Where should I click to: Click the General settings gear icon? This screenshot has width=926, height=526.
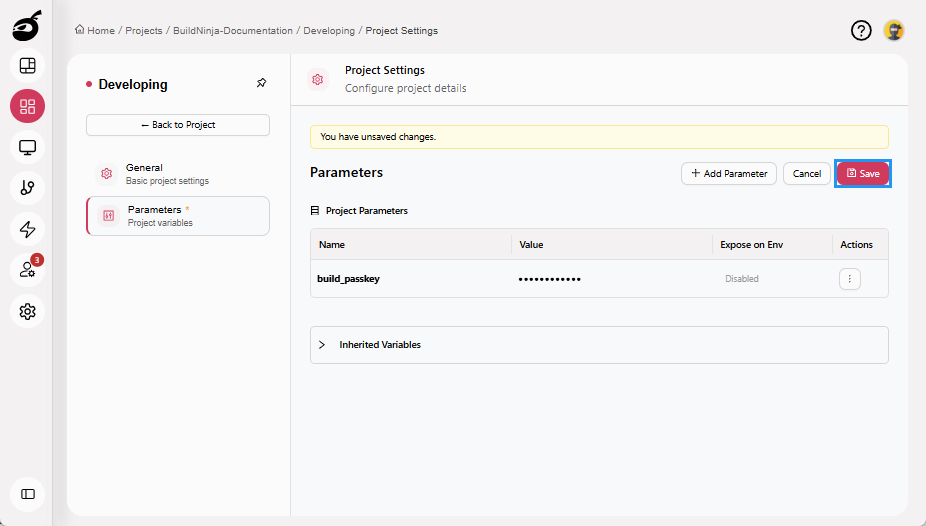(x=106, y=174)
